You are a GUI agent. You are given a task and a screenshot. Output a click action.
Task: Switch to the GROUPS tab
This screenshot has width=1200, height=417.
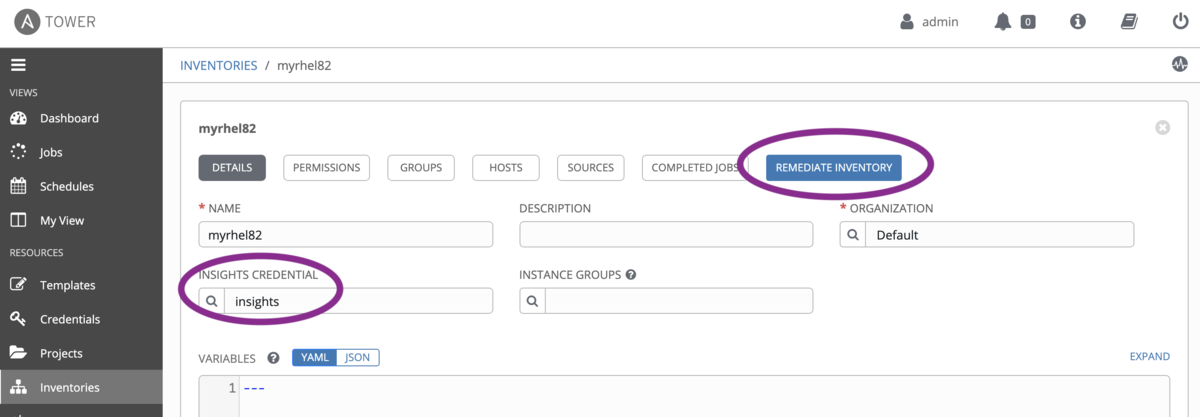point(421,168)
